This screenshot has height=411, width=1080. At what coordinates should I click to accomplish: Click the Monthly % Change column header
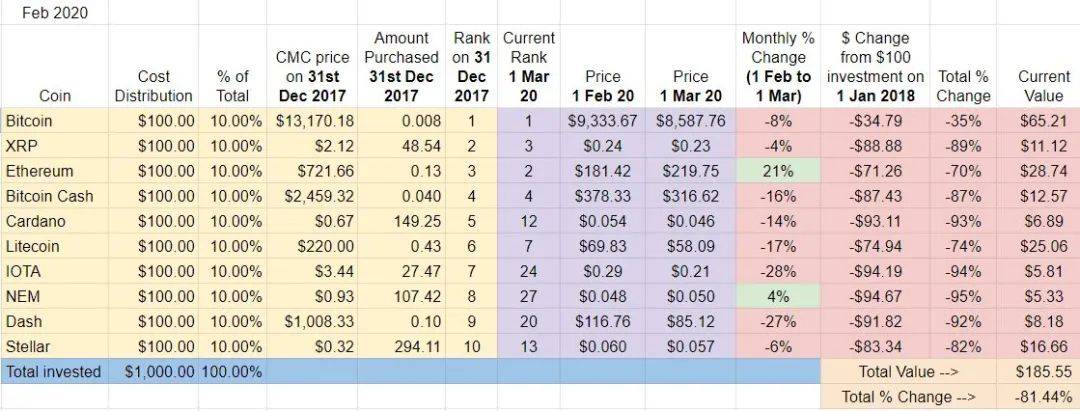click(x=778, y=66)
